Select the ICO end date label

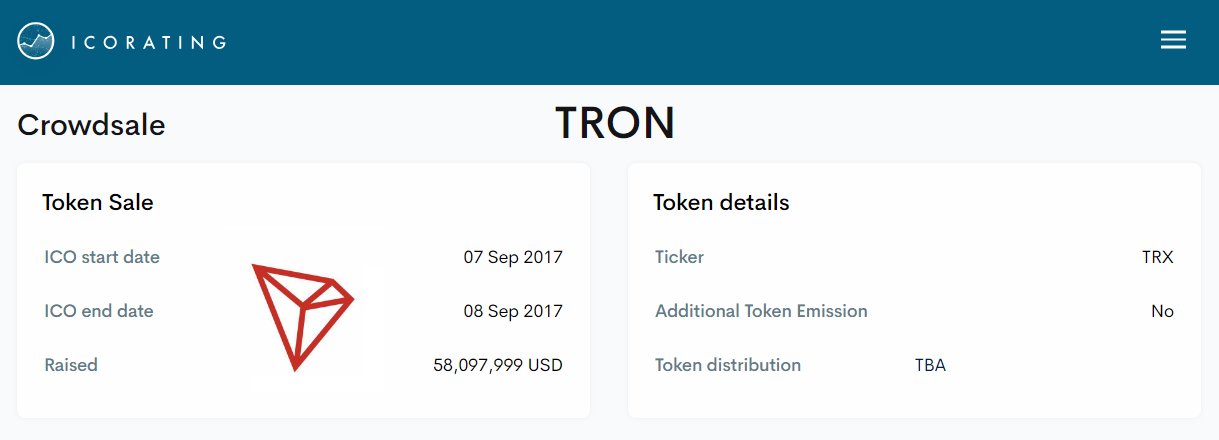[99, 311]
